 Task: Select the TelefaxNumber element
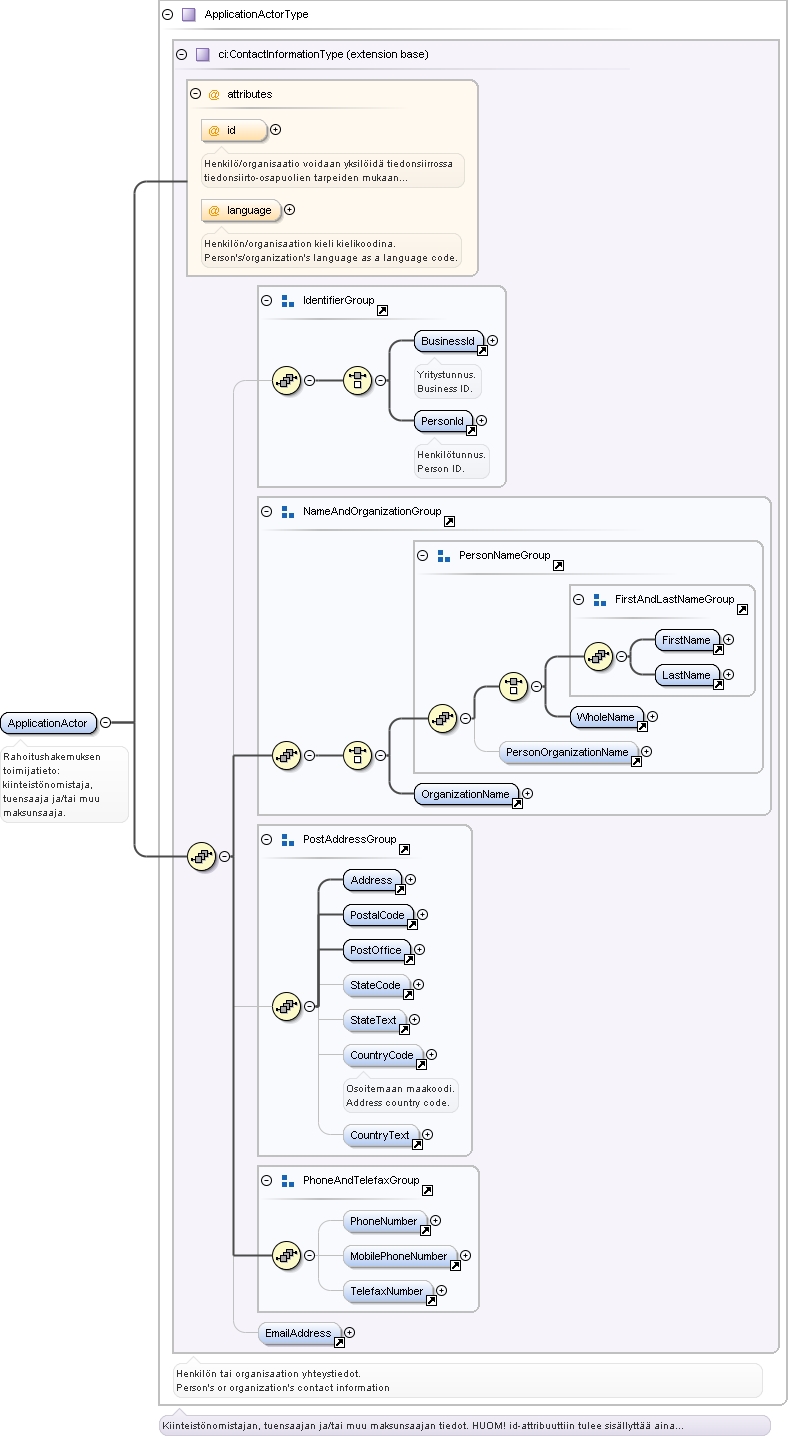coord(388,1291)
